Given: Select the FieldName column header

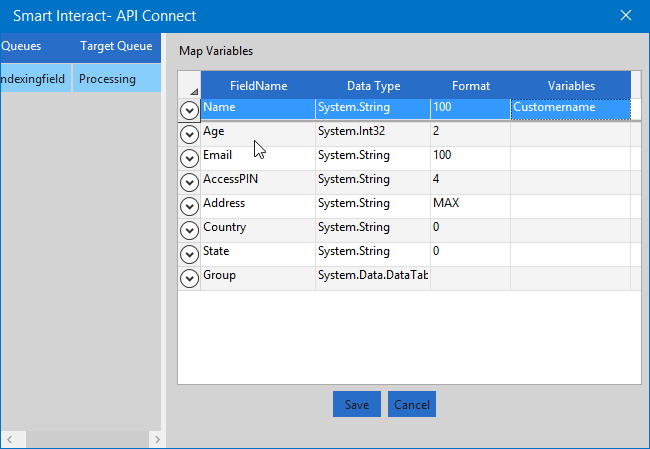Looking at the screenshot, I should [x=258, y=86].
